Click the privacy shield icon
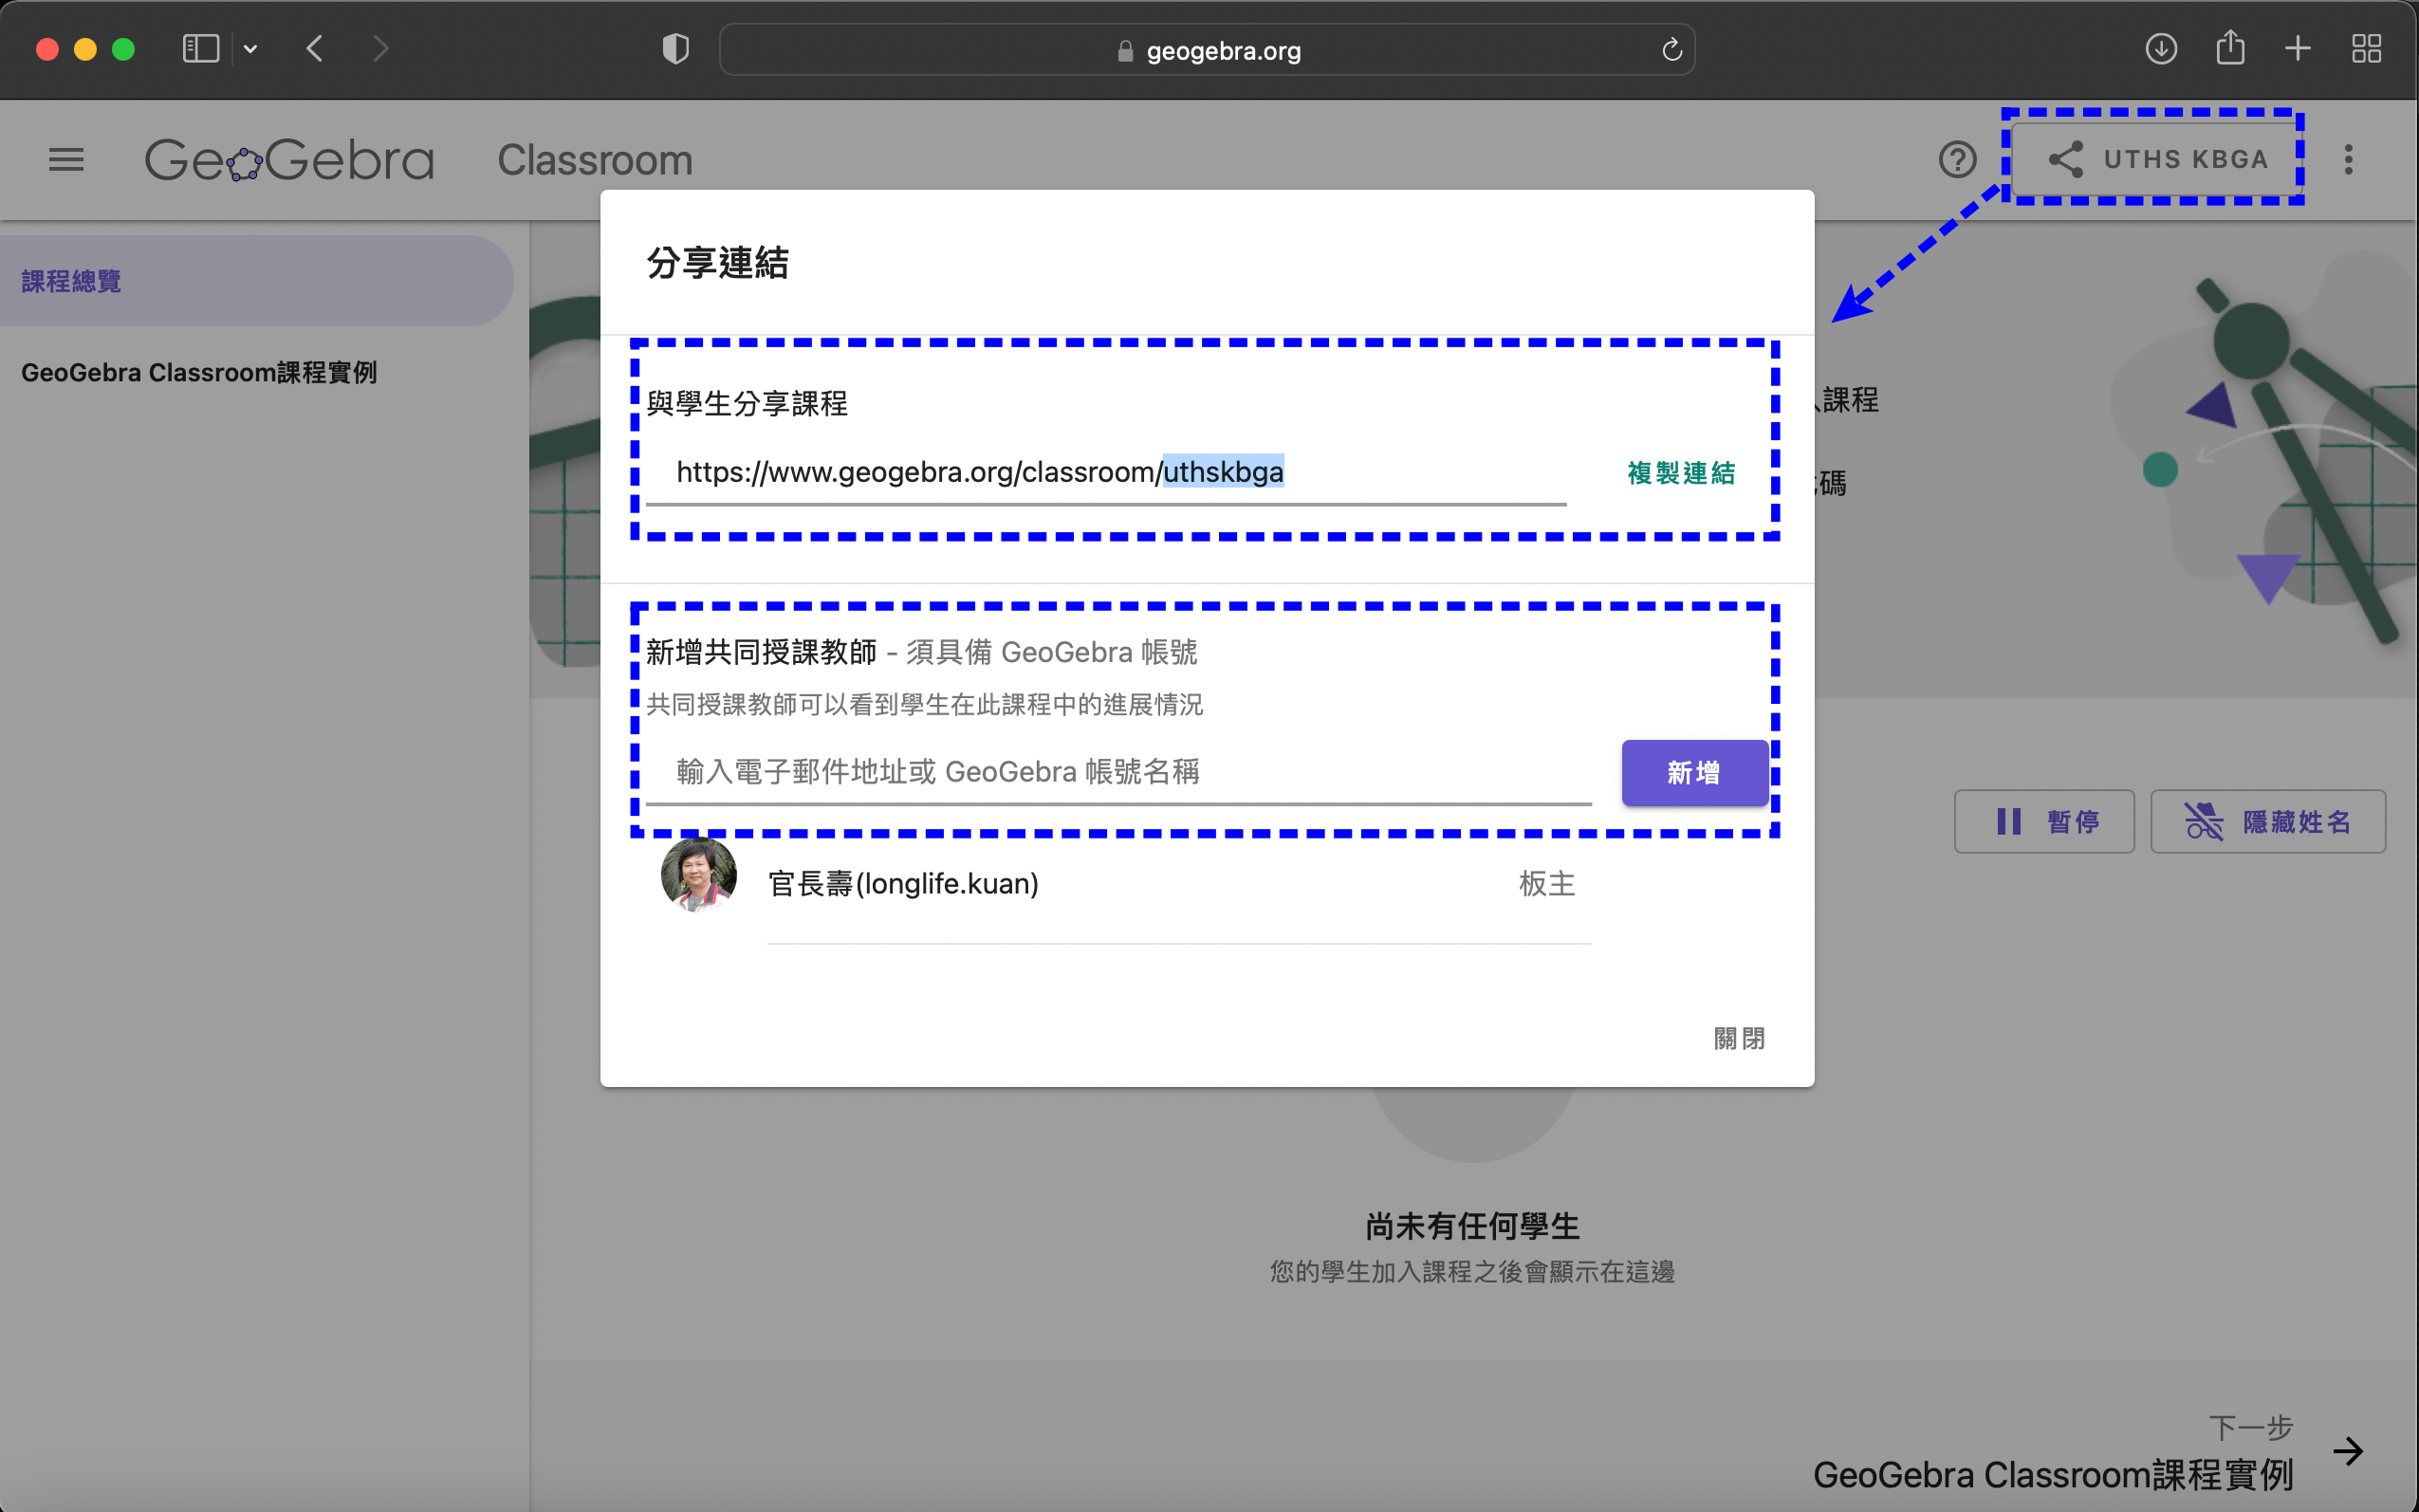2419x1512 pixels. coord(676,49)
